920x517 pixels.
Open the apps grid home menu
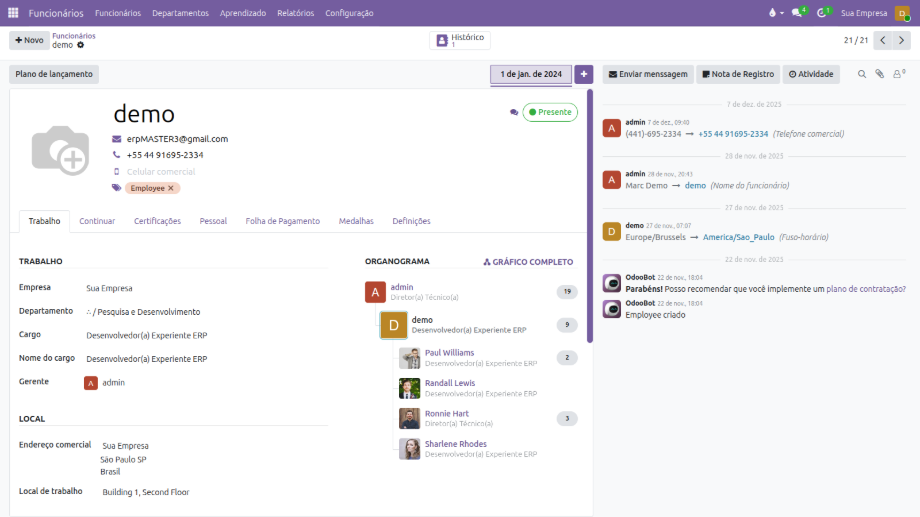[13, 13]
